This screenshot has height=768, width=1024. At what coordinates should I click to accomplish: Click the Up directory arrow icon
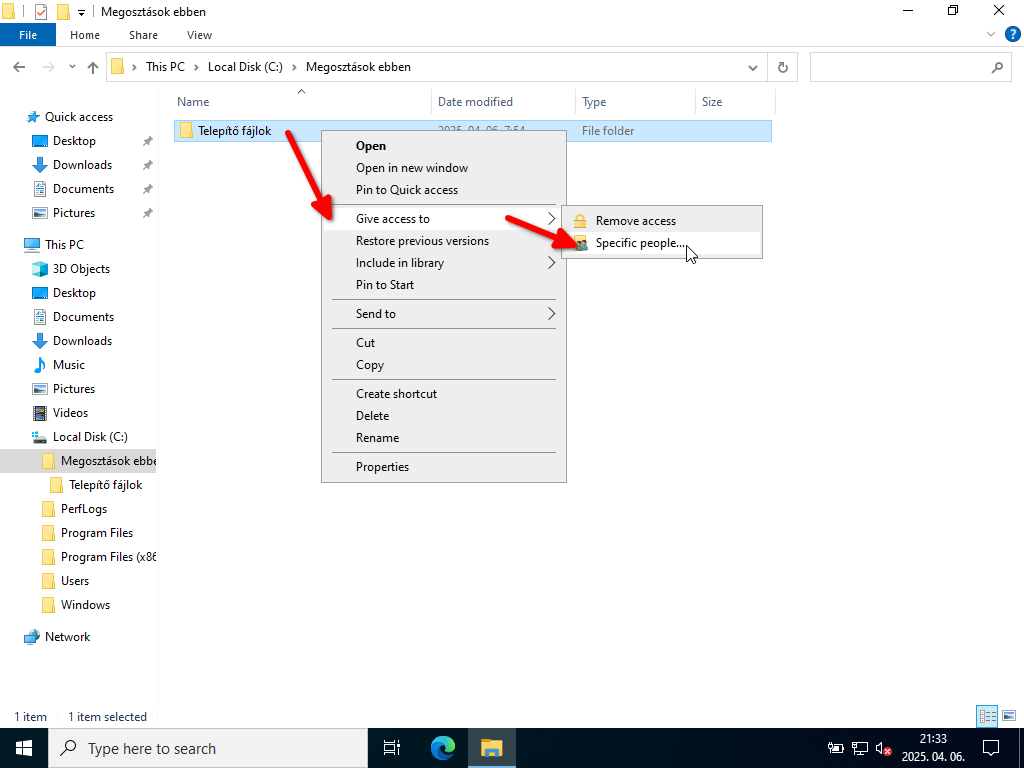pyautogui.click(x=93, y=68)
